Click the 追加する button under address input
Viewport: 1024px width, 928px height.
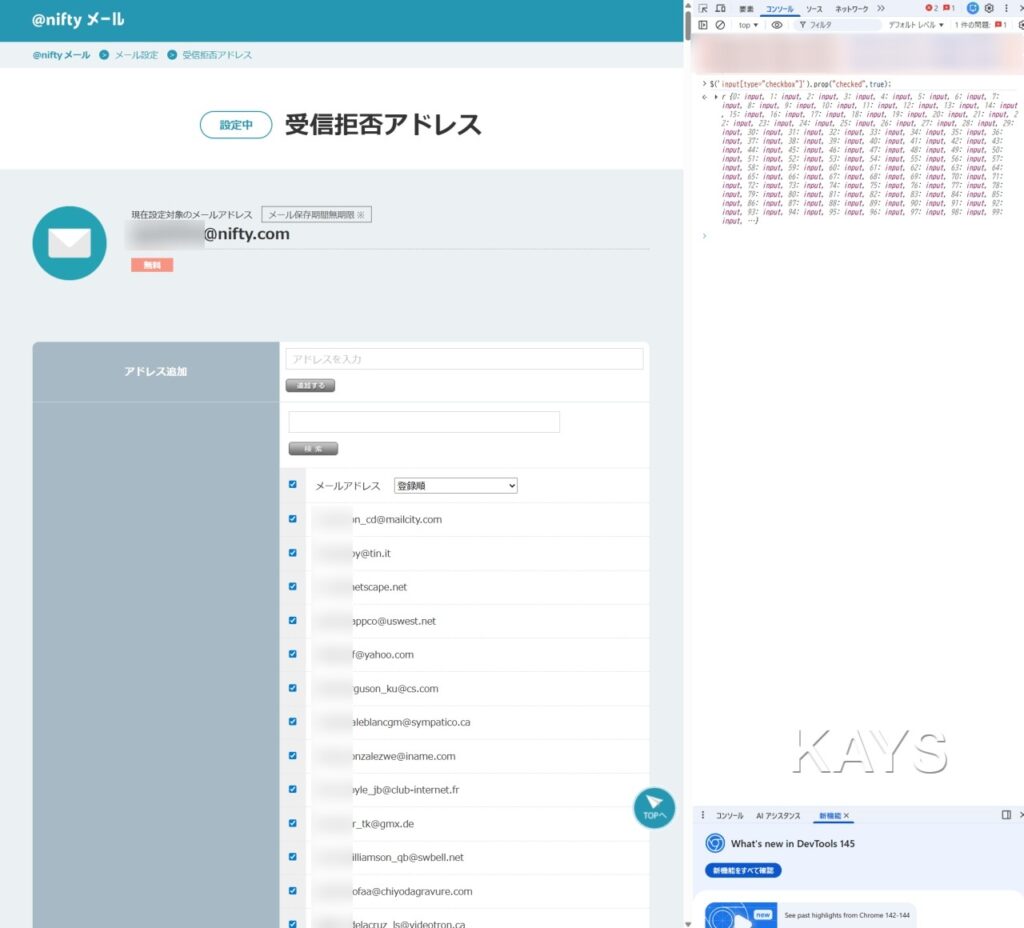310,385
